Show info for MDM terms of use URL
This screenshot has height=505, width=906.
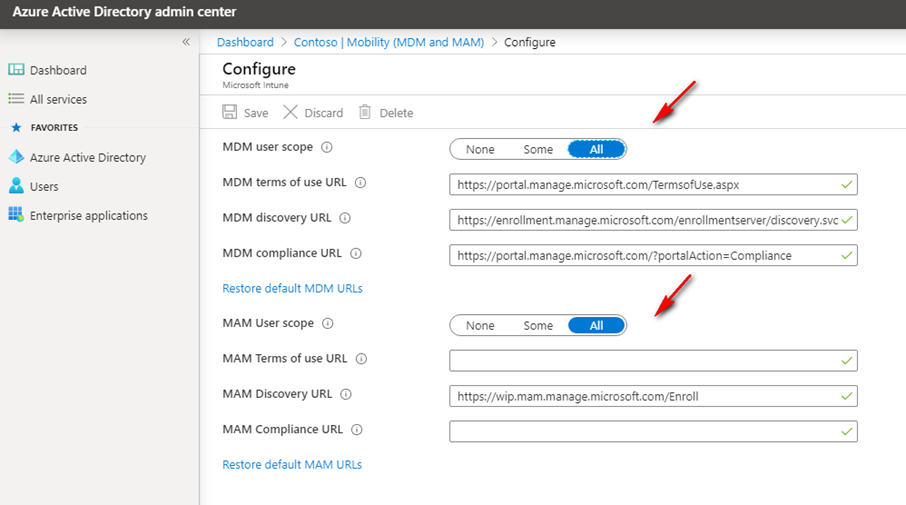tap(361, 183)
